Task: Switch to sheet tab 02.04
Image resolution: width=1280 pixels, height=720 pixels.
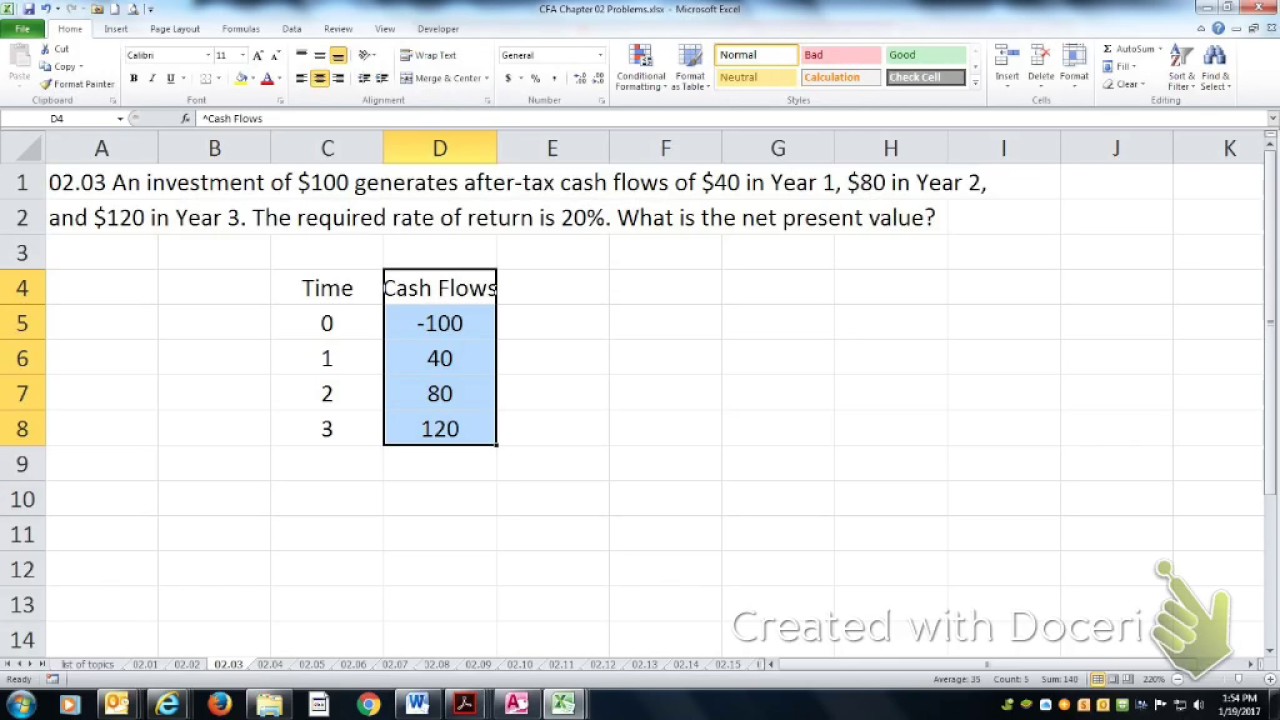Action: (270, 664)
